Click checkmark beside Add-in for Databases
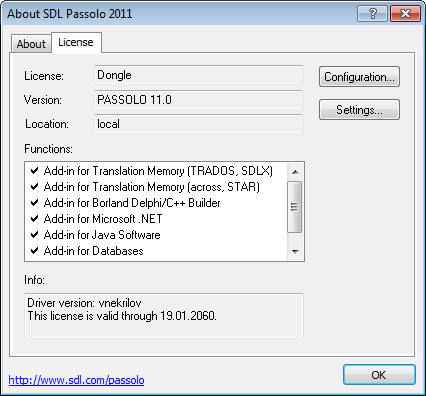 pos(34,251)
